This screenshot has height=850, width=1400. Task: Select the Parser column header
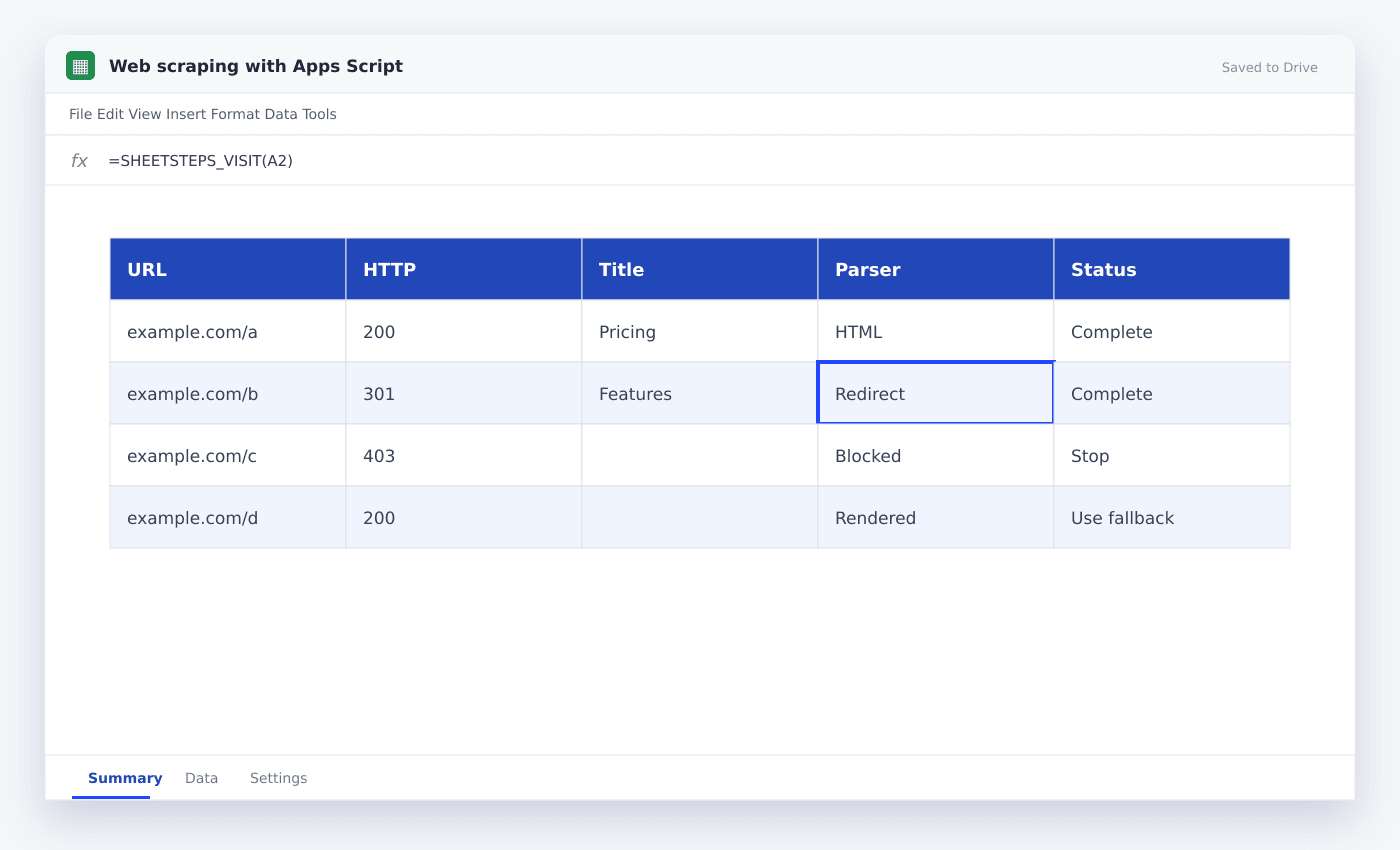click(936, 269)
